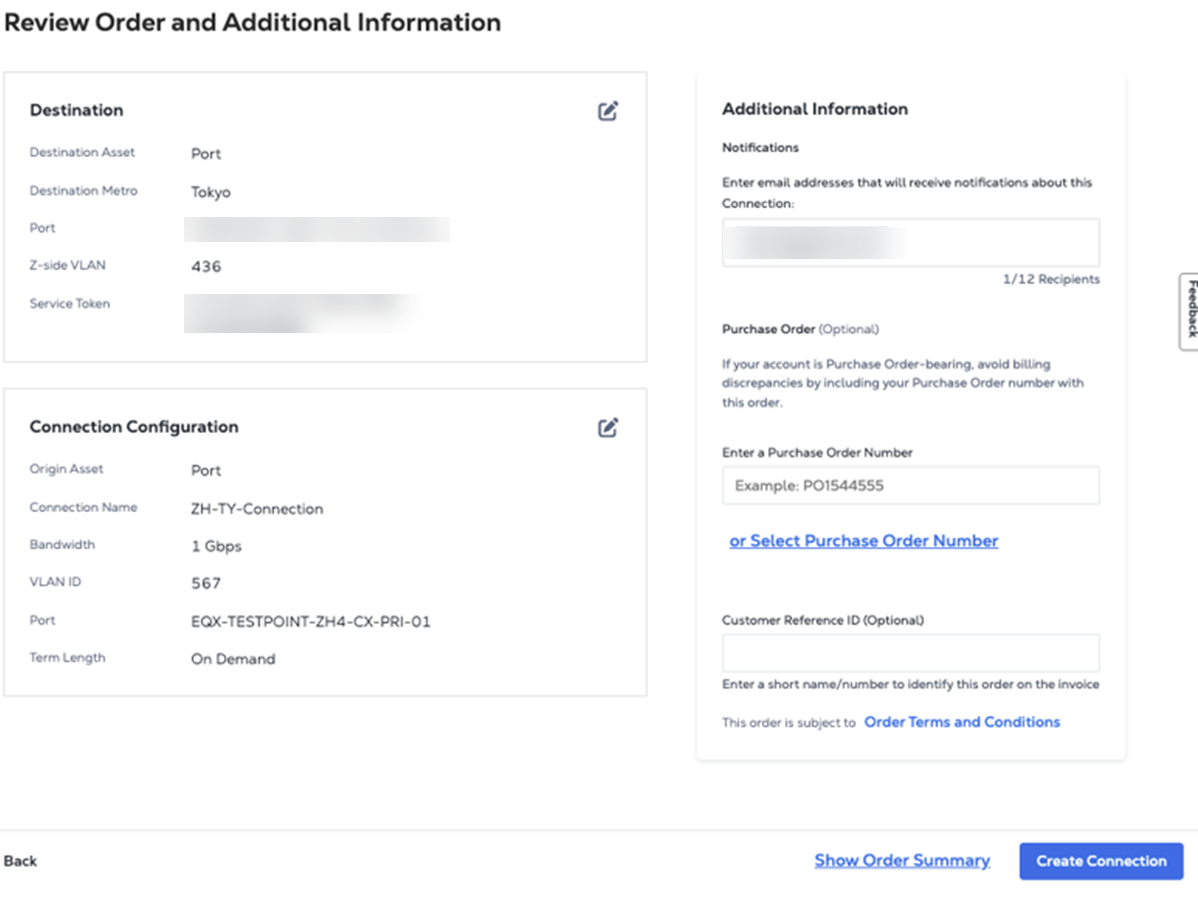This screenshot has width=1198, height=901.
Task: Select the EQX-TESTPOINT-ZH4-CX-PRI-01 port value
Action: 310,622
